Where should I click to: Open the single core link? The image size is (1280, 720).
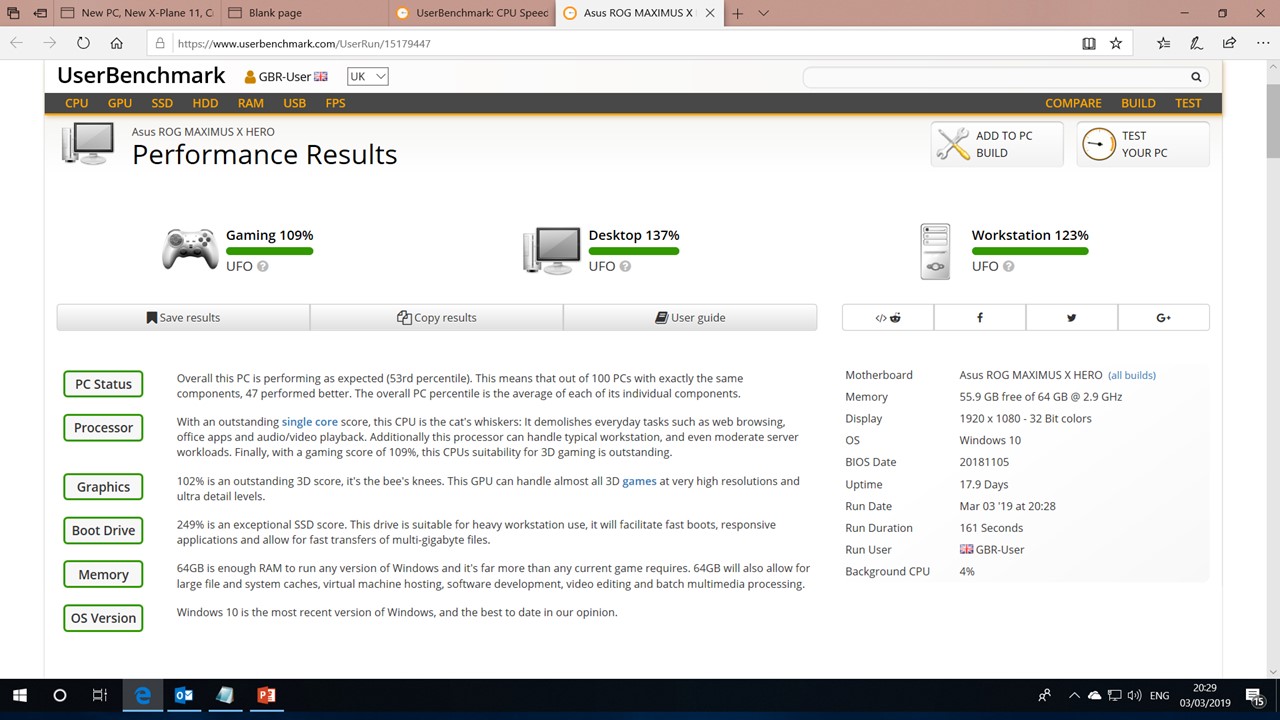click(309, 422)
